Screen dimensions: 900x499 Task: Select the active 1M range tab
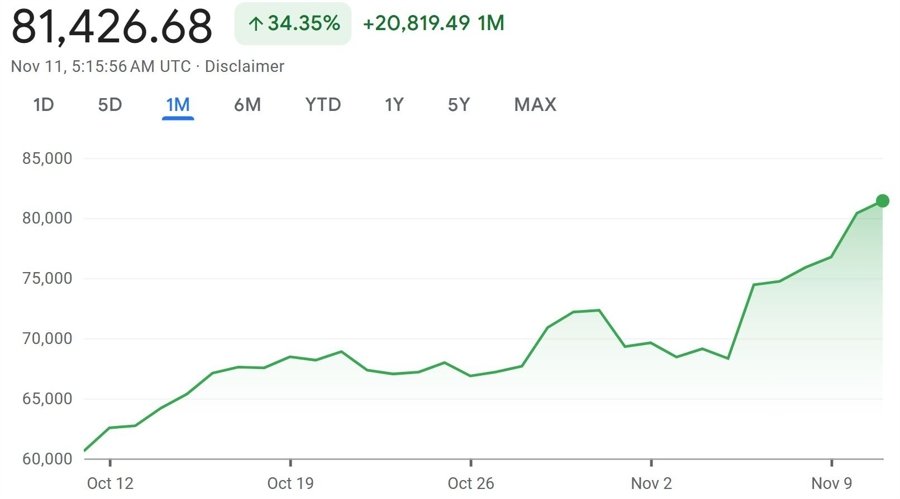point(178,105)
